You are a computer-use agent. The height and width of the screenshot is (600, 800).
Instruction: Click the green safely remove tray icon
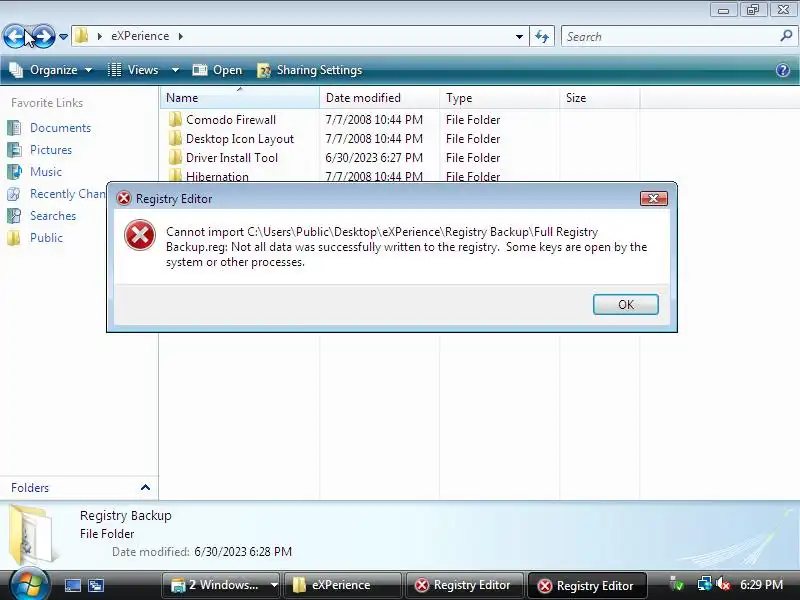coord(677,584)
